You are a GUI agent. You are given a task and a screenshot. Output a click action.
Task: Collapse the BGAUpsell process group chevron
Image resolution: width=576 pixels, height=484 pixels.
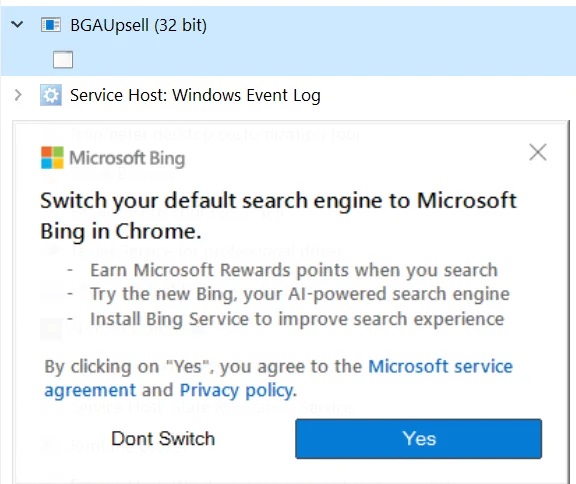coord(17,25)
